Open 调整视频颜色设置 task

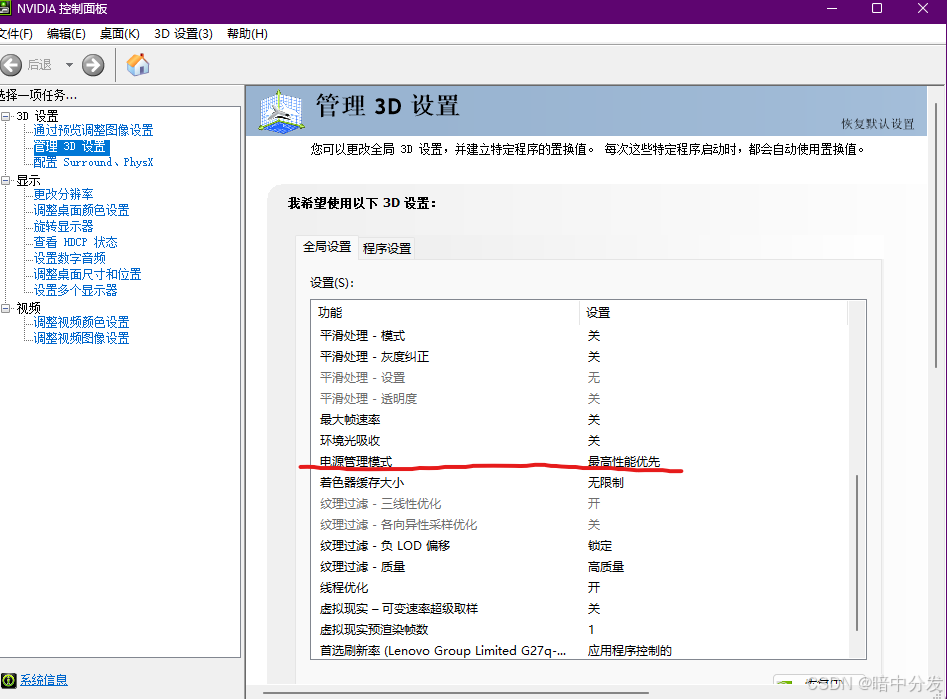click(x=82, y=323)
